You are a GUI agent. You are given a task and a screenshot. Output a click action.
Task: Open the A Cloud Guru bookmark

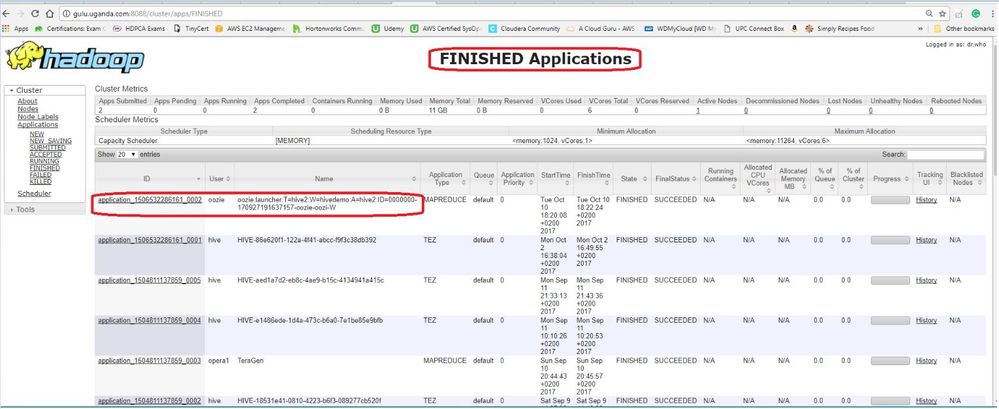(x=601, y=29)
